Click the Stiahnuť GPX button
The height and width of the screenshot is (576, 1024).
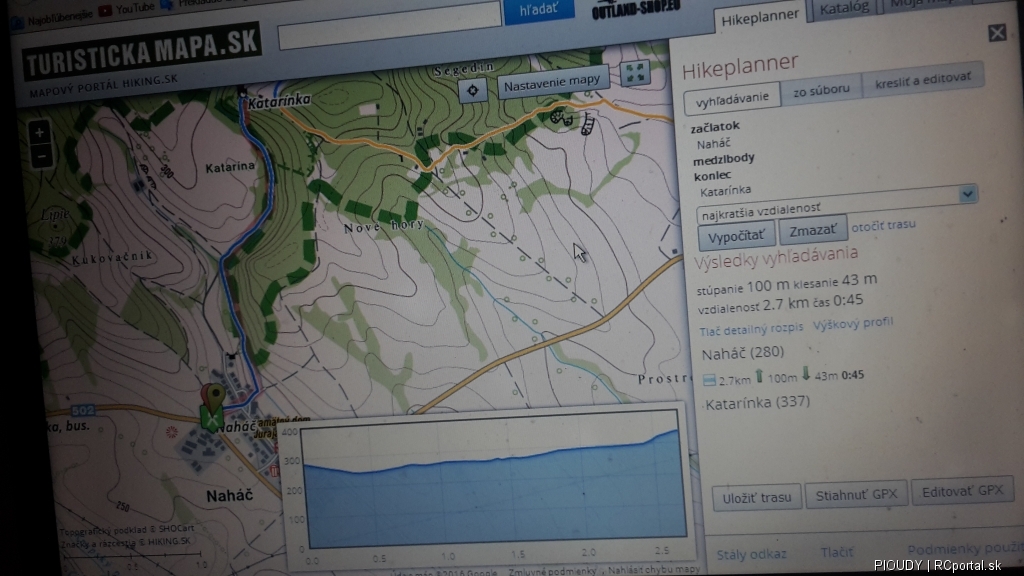856,495
